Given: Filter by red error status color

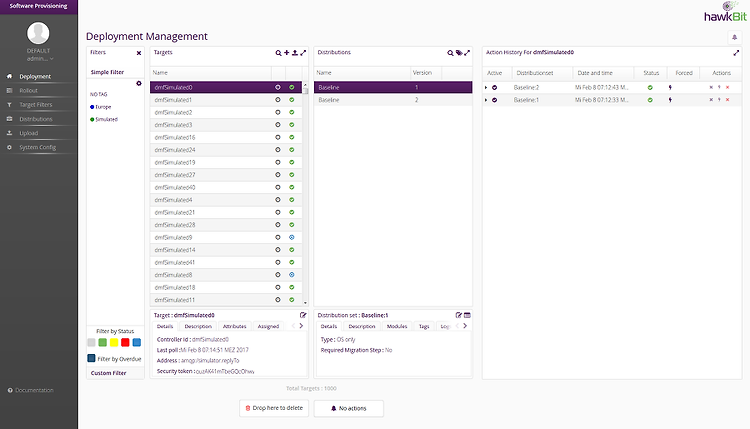Looking at the screenshot, I should click(125, 342).
